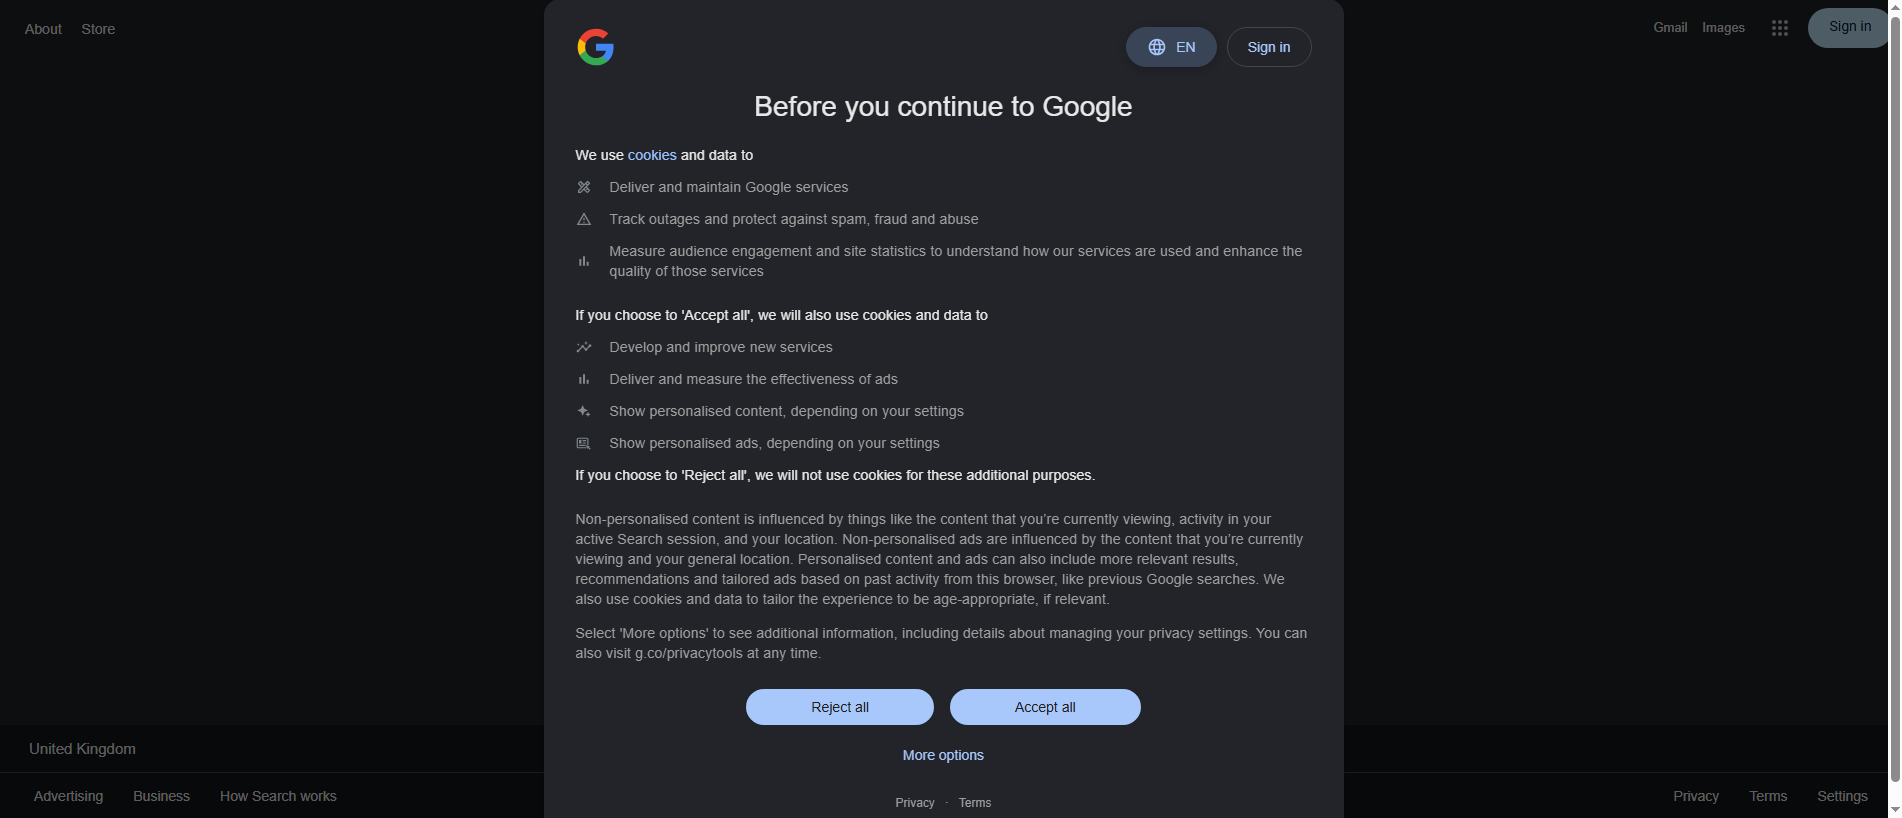Click the tools icon beside Deliver and maintain
Screen dimensions: 1902x818
click(x=584, y=187)
